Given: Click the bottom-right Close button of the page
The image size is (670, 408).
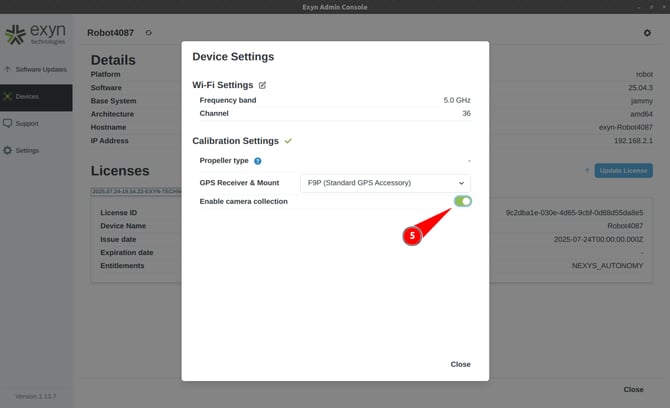Looking at the screenshot, I should pyautogui.click(x=633, y=389).
